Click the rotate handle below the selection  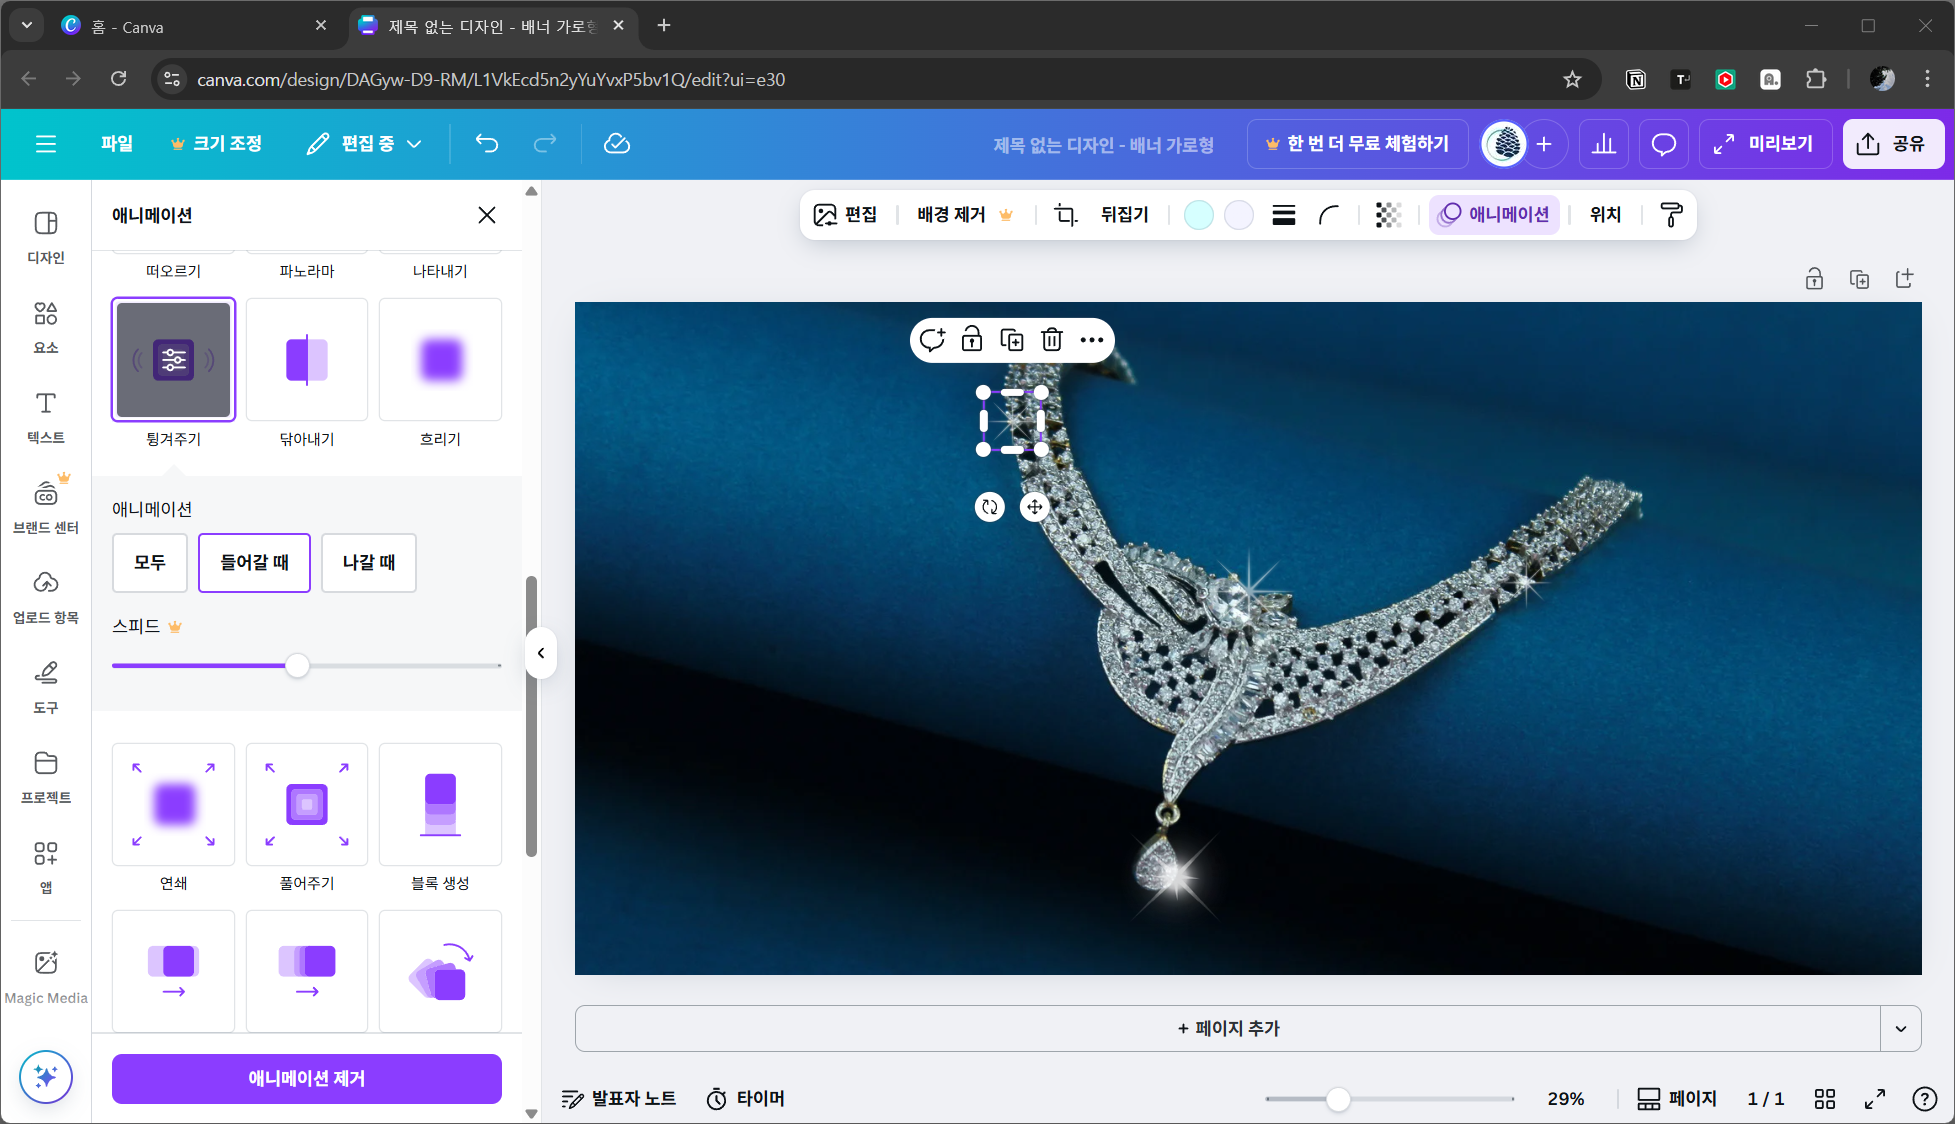(x=989, y=507)
